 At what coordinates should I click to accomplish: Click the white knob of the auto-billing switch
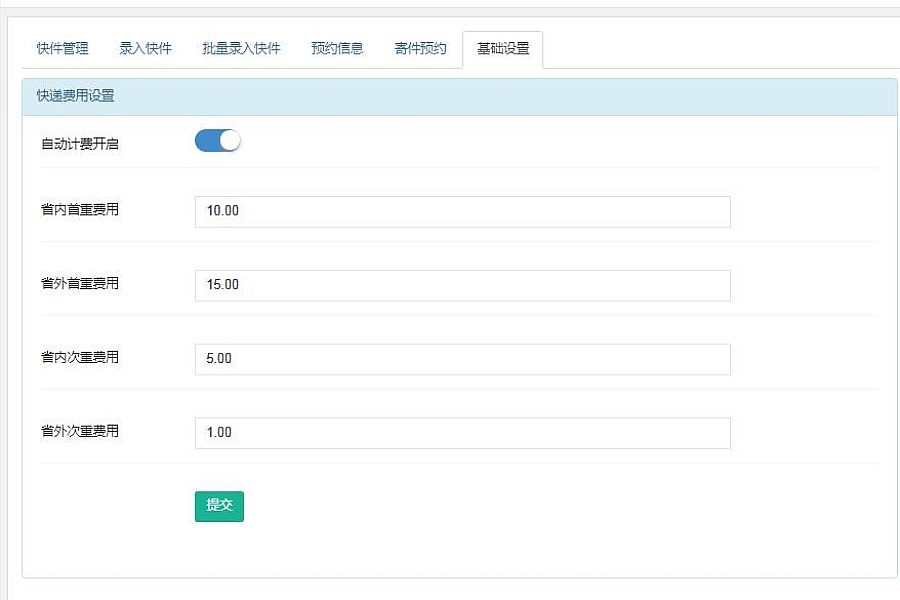click(230, 141)
